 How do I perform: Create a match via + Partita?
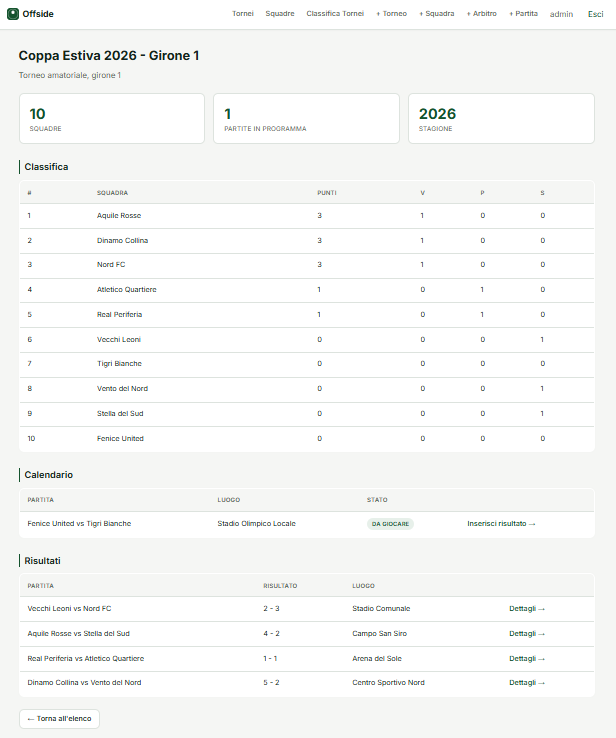coord(523,14)
